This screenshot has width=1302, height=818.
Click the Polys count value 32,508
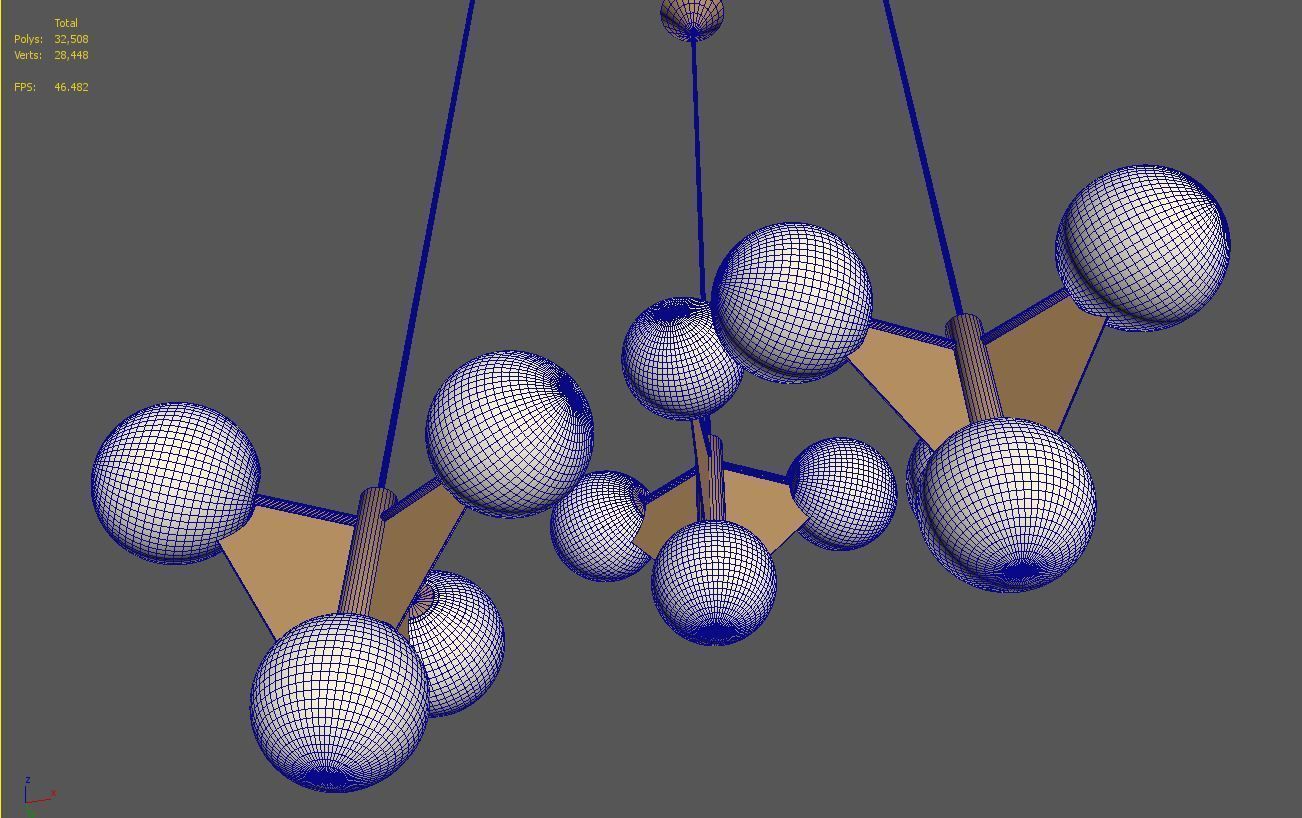pos(71,39)
